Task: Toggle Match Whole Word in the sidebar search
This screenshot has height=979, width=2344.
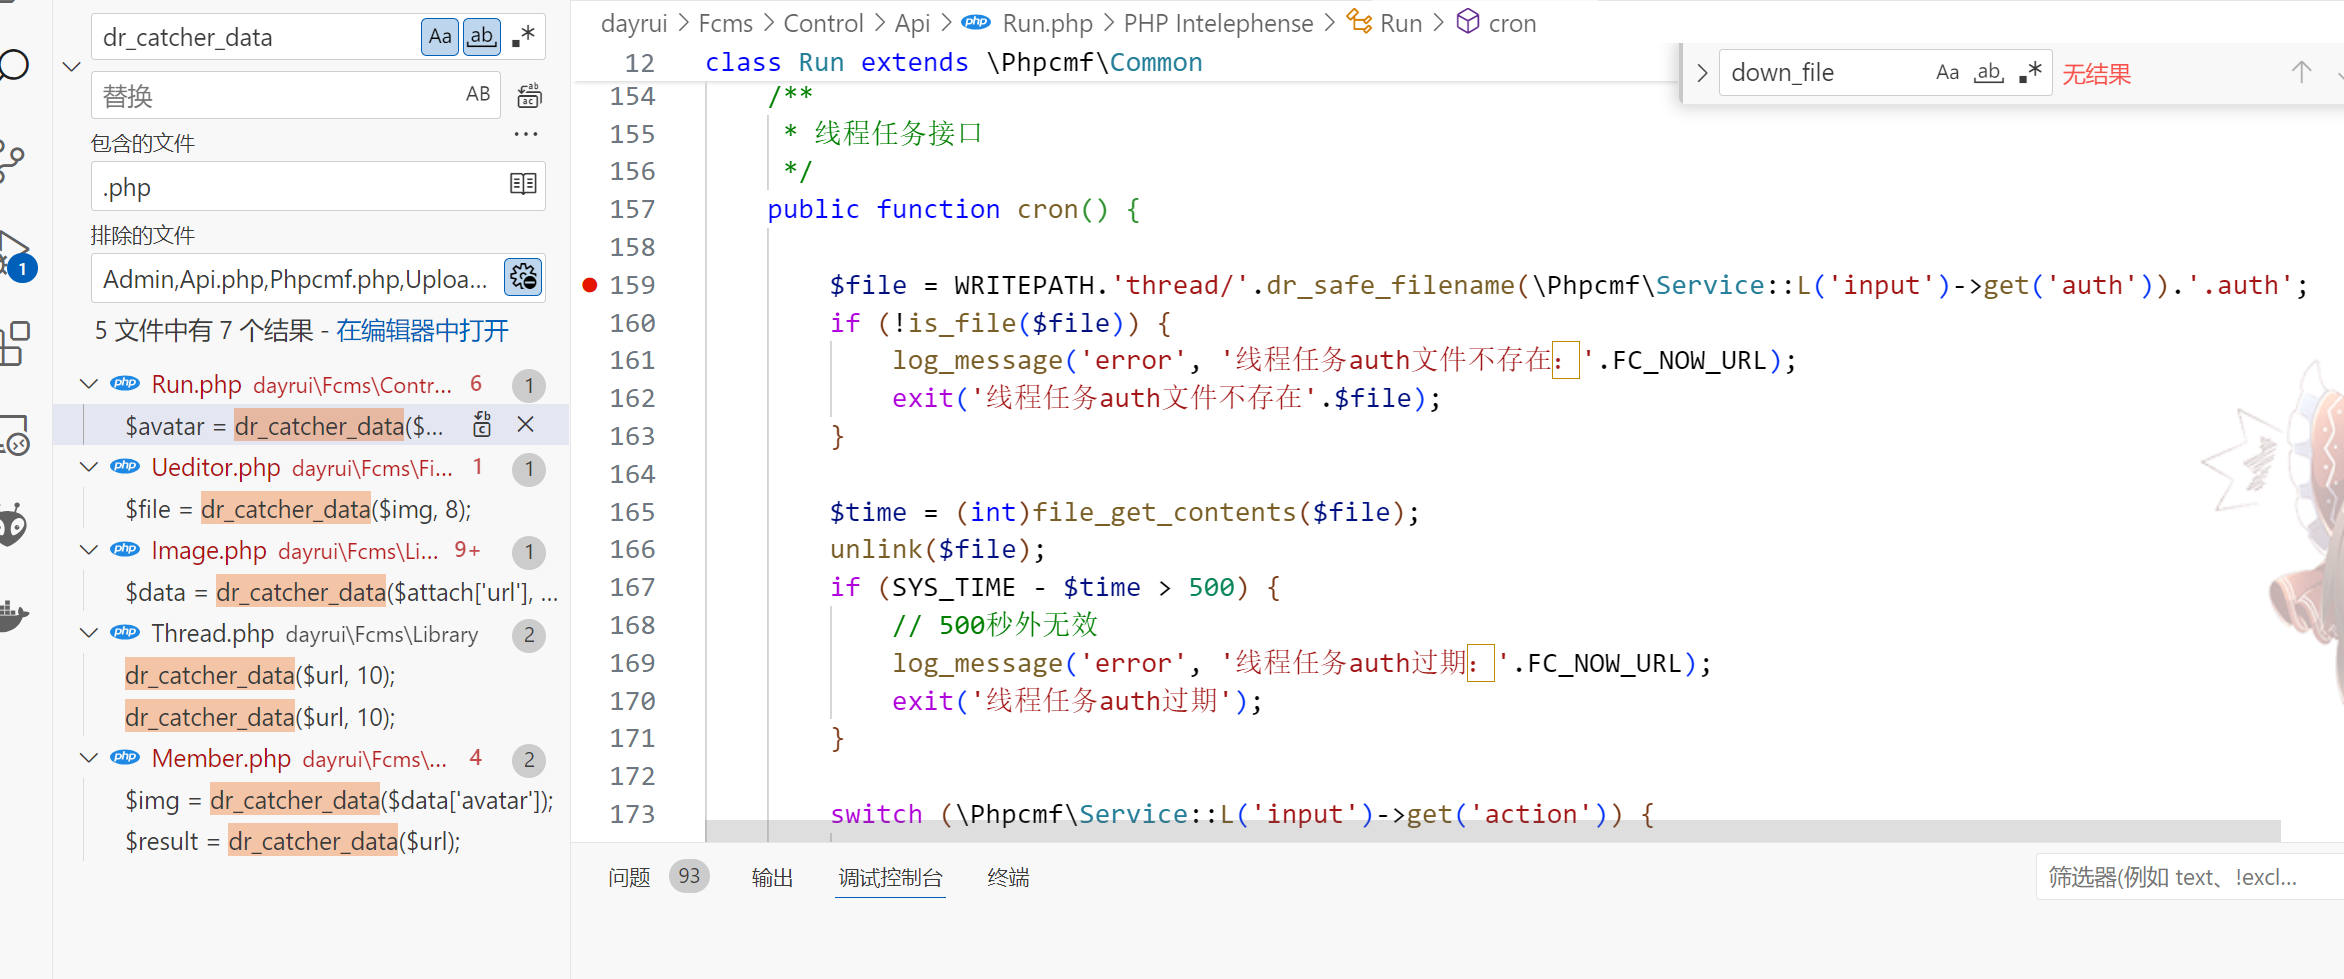Action: click(x=481, y=37)
